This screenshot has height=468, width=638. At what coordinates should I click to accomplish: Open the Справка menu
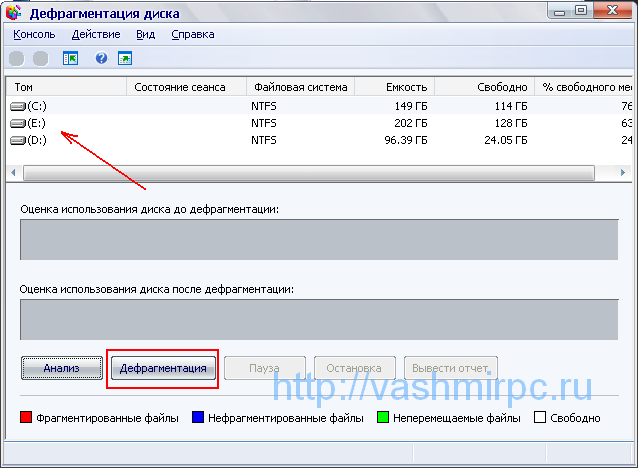193,35
